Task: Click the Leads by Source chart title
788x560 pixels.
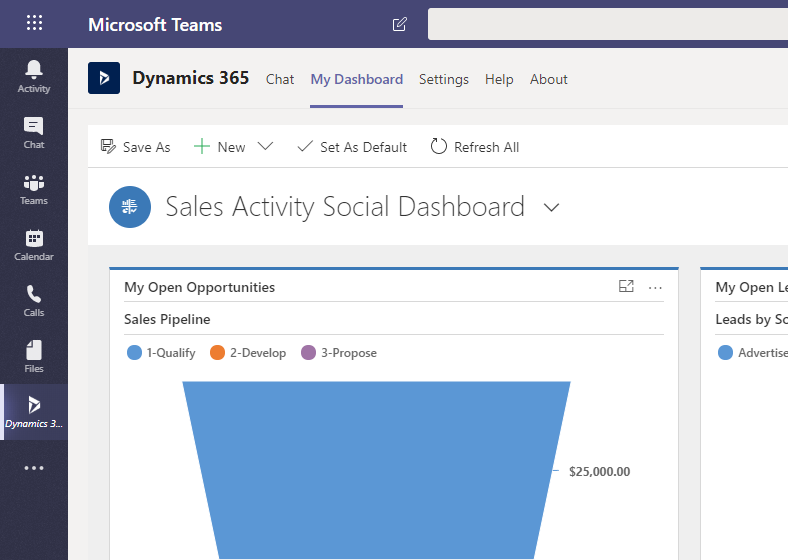Action: coord(752,319)
